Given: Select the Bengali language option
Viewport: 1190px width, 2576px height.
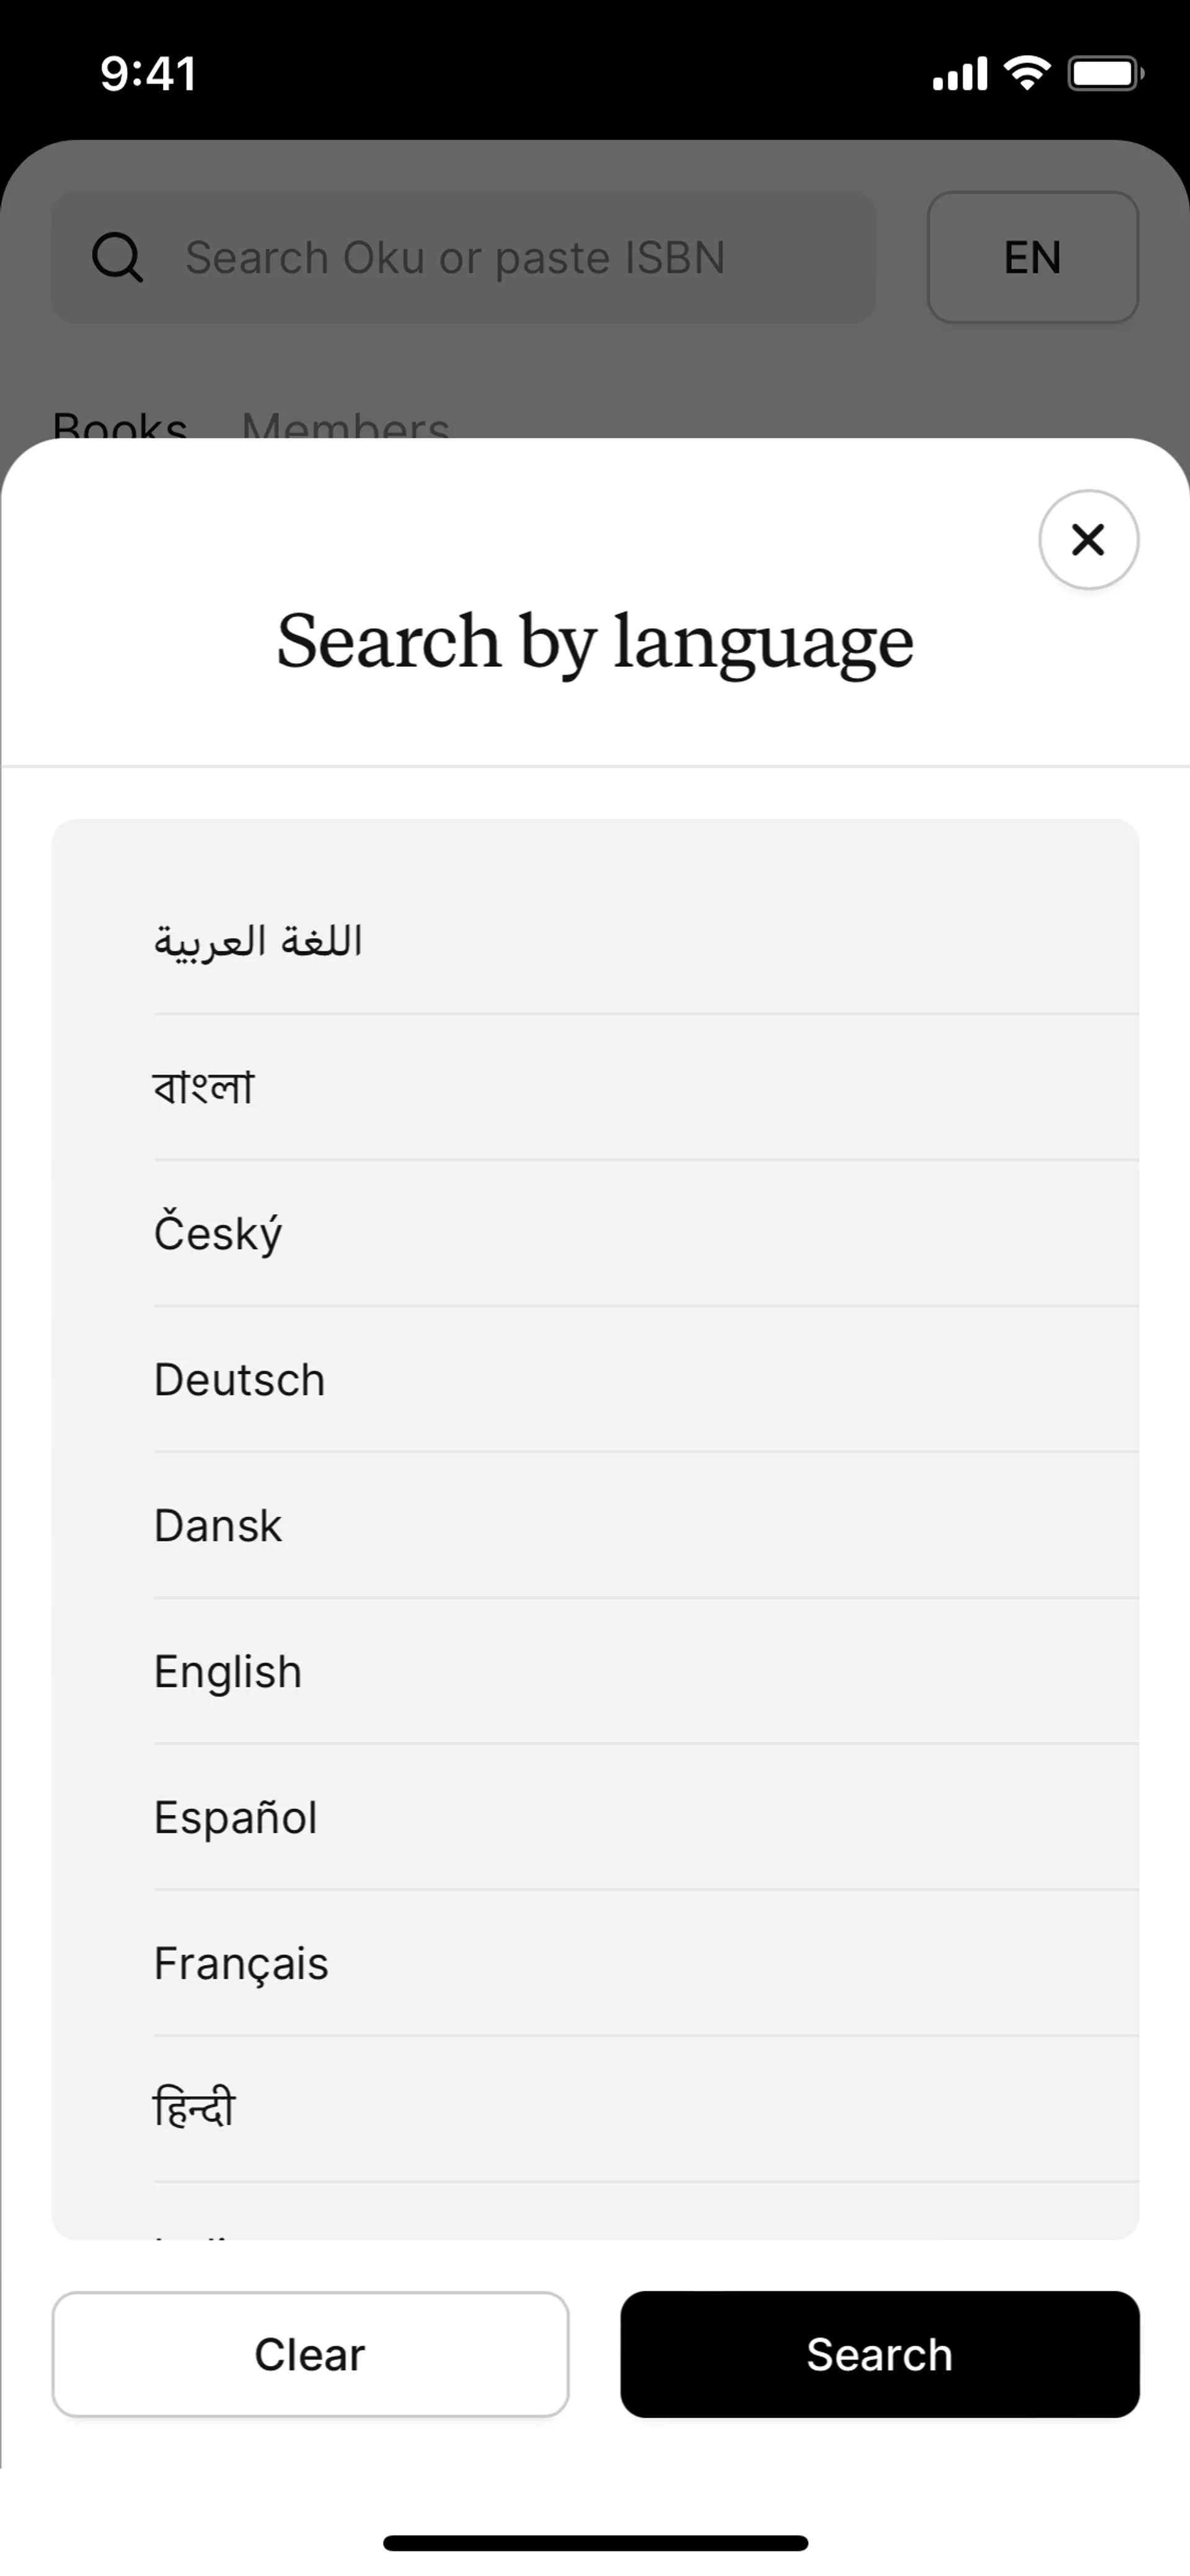Looking at the screenshot, I should [x=204, y=1087].
